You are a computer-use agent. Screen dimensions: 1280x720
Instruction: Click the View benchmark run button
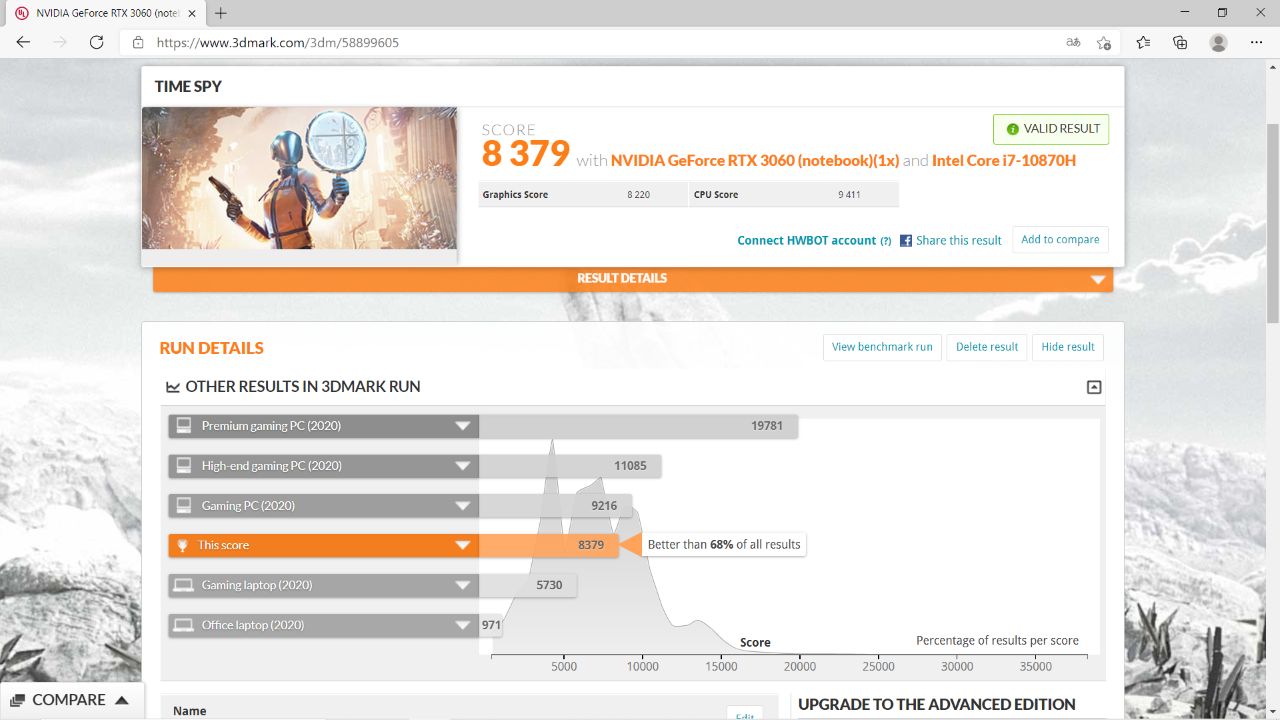point(882,347)
